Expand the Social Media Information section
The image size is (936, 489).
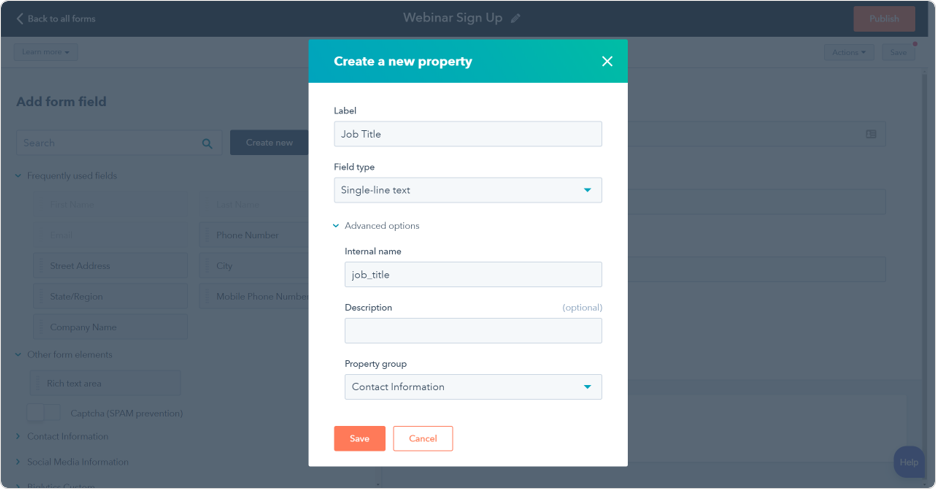[x=18, y=462]
